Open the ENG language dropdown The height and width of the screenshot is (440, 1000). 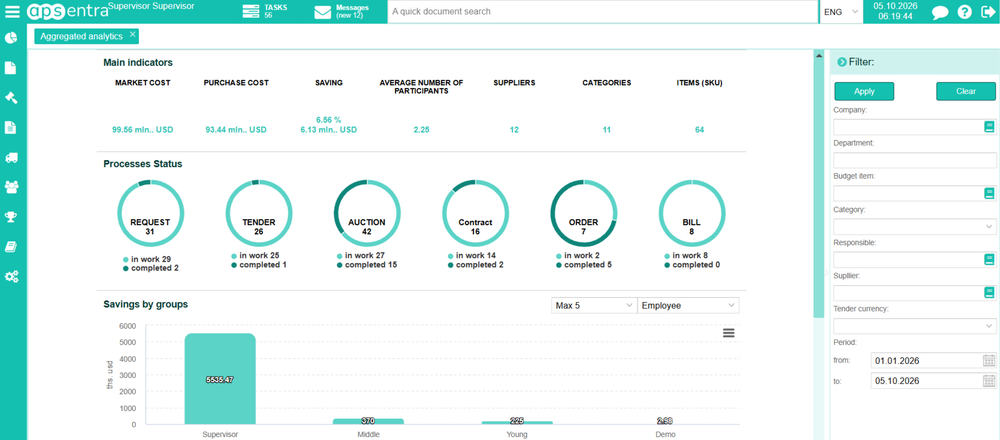click(841, 11)
